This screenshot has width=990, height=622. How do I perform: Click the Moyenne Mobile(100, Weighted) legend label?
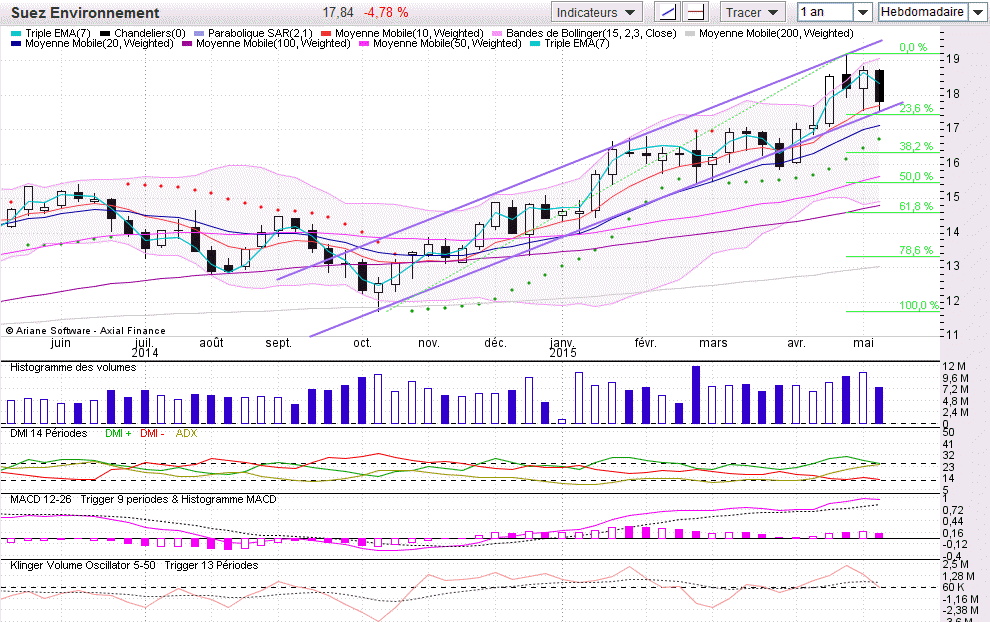click(x=273, y=43)
